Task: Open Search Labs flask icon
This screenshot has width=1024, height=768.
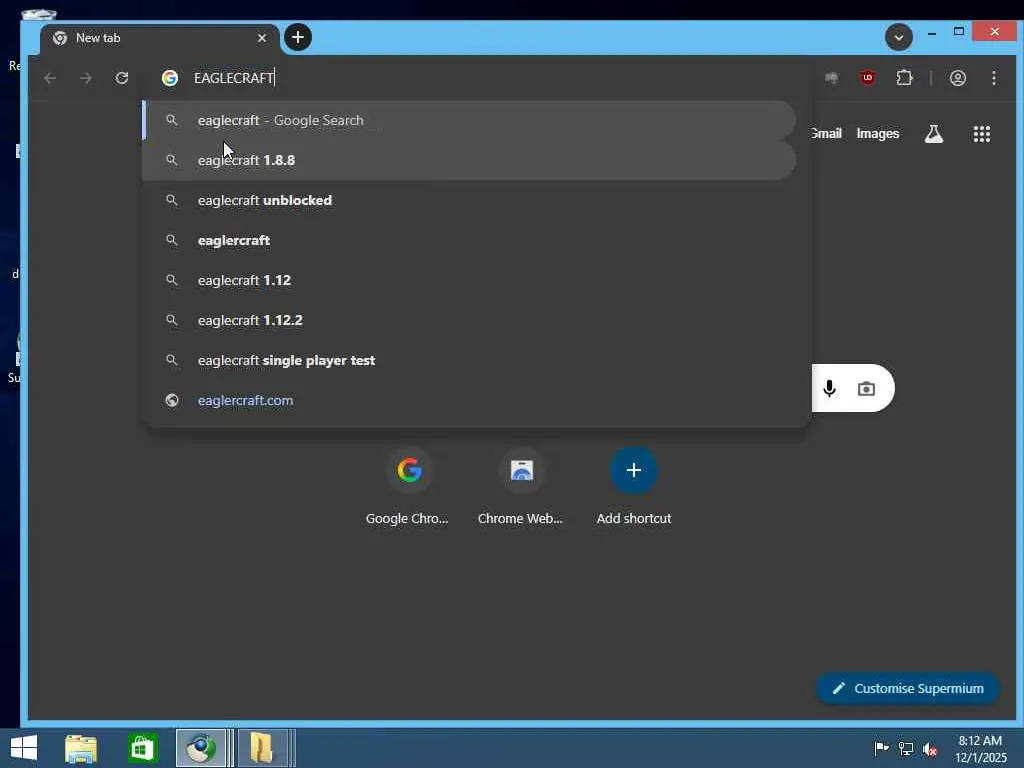Action: point(933,134)
